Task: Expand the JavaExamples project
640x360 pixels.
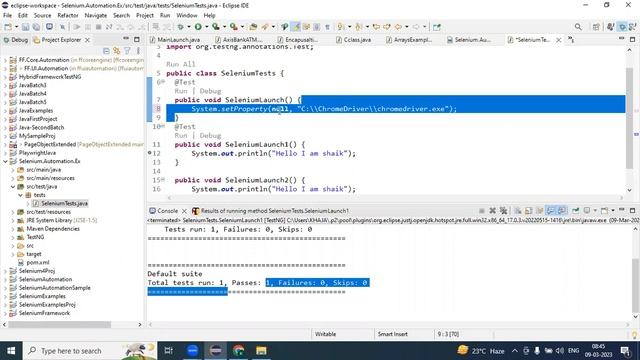Action: point(5,111)
